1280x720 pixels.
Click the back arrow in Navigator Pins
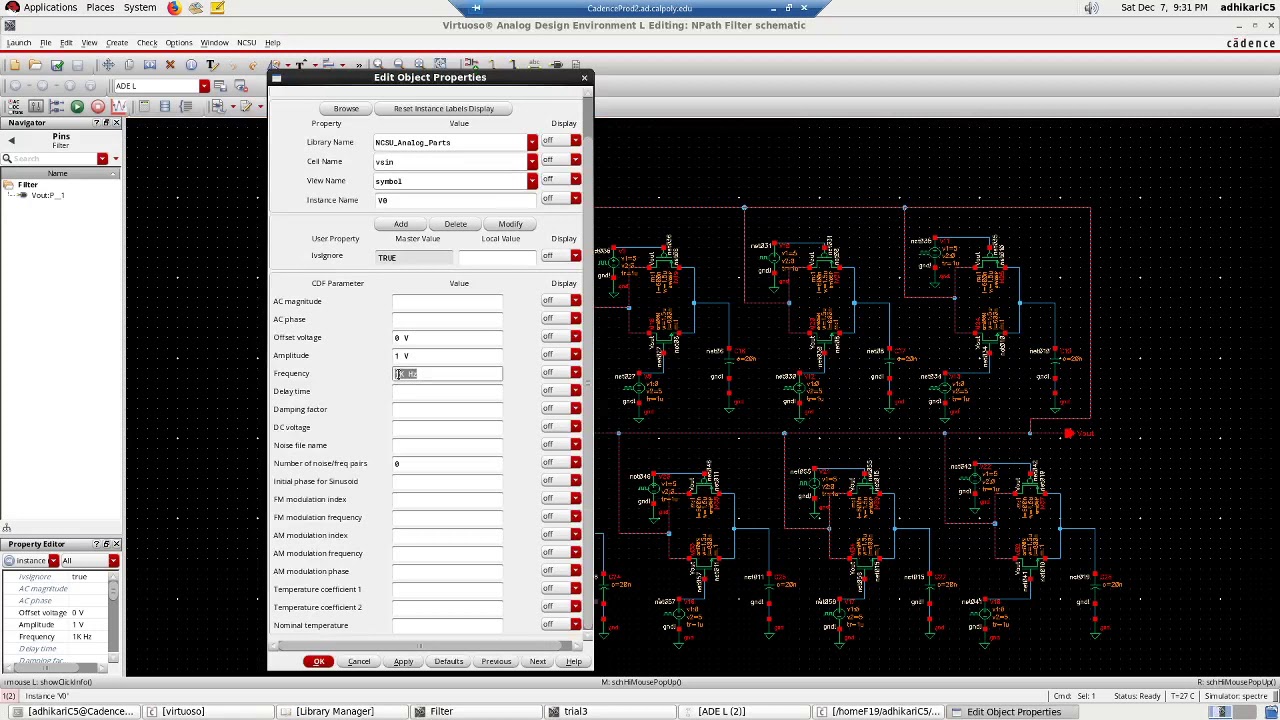pyautogui.click(x=11, y=141)
